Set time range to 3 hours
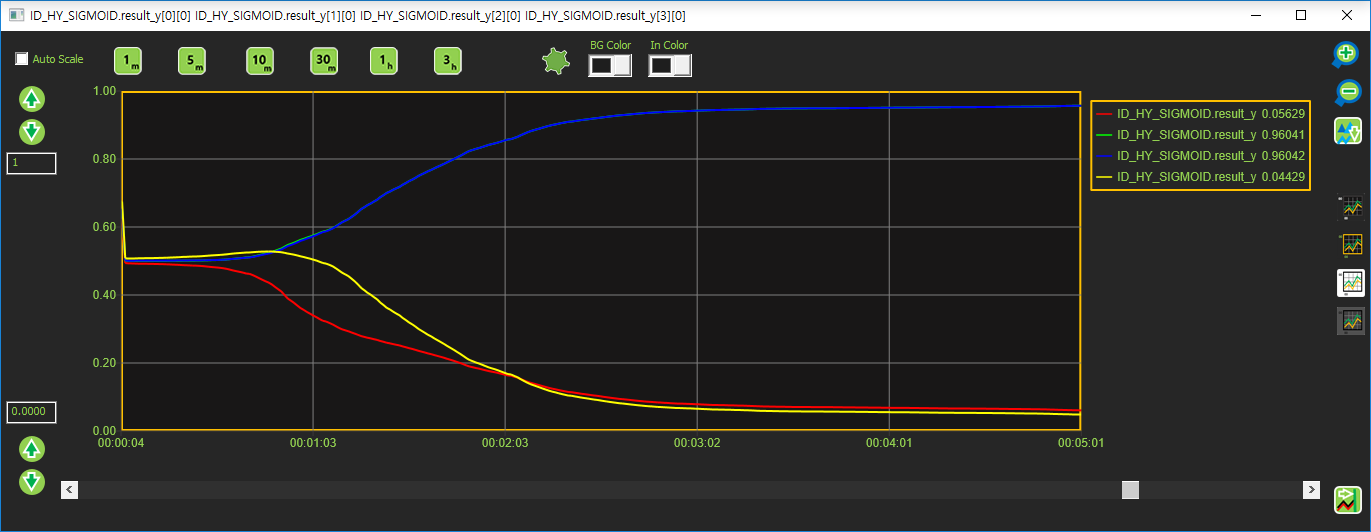Screen dimensions: 1371x532 tap(448, 62)
